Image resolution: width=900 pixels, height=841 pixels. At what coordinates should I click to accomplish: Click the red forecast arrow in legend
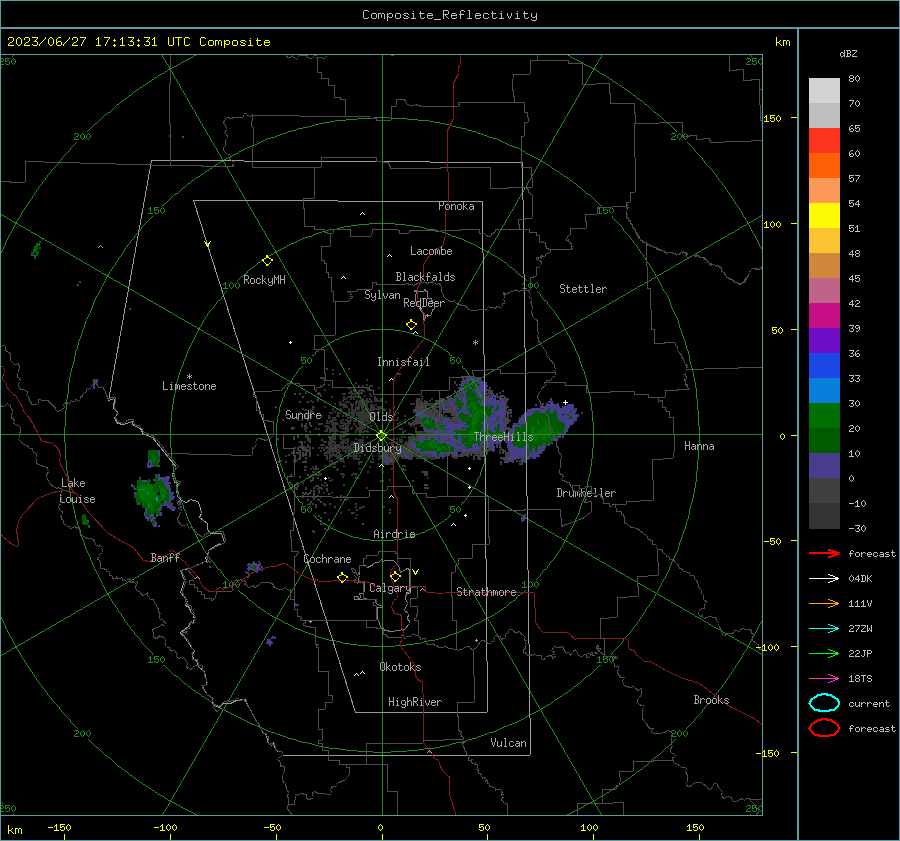coord(824,553)
